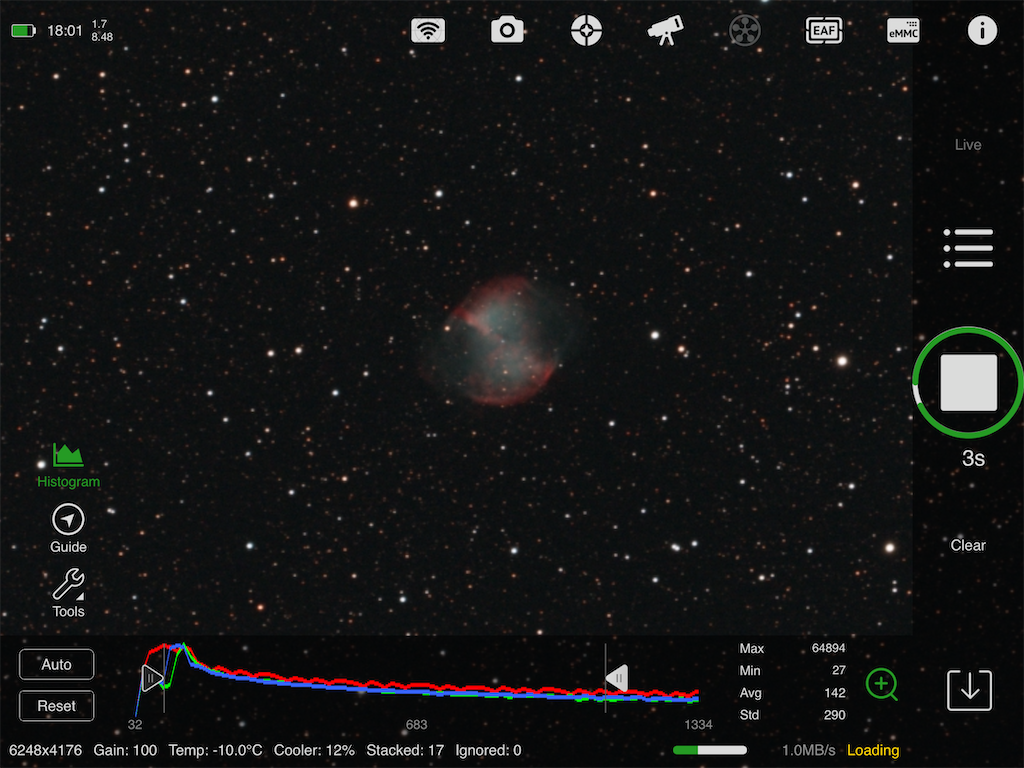Open the filter wheel icon

[745, 31]
